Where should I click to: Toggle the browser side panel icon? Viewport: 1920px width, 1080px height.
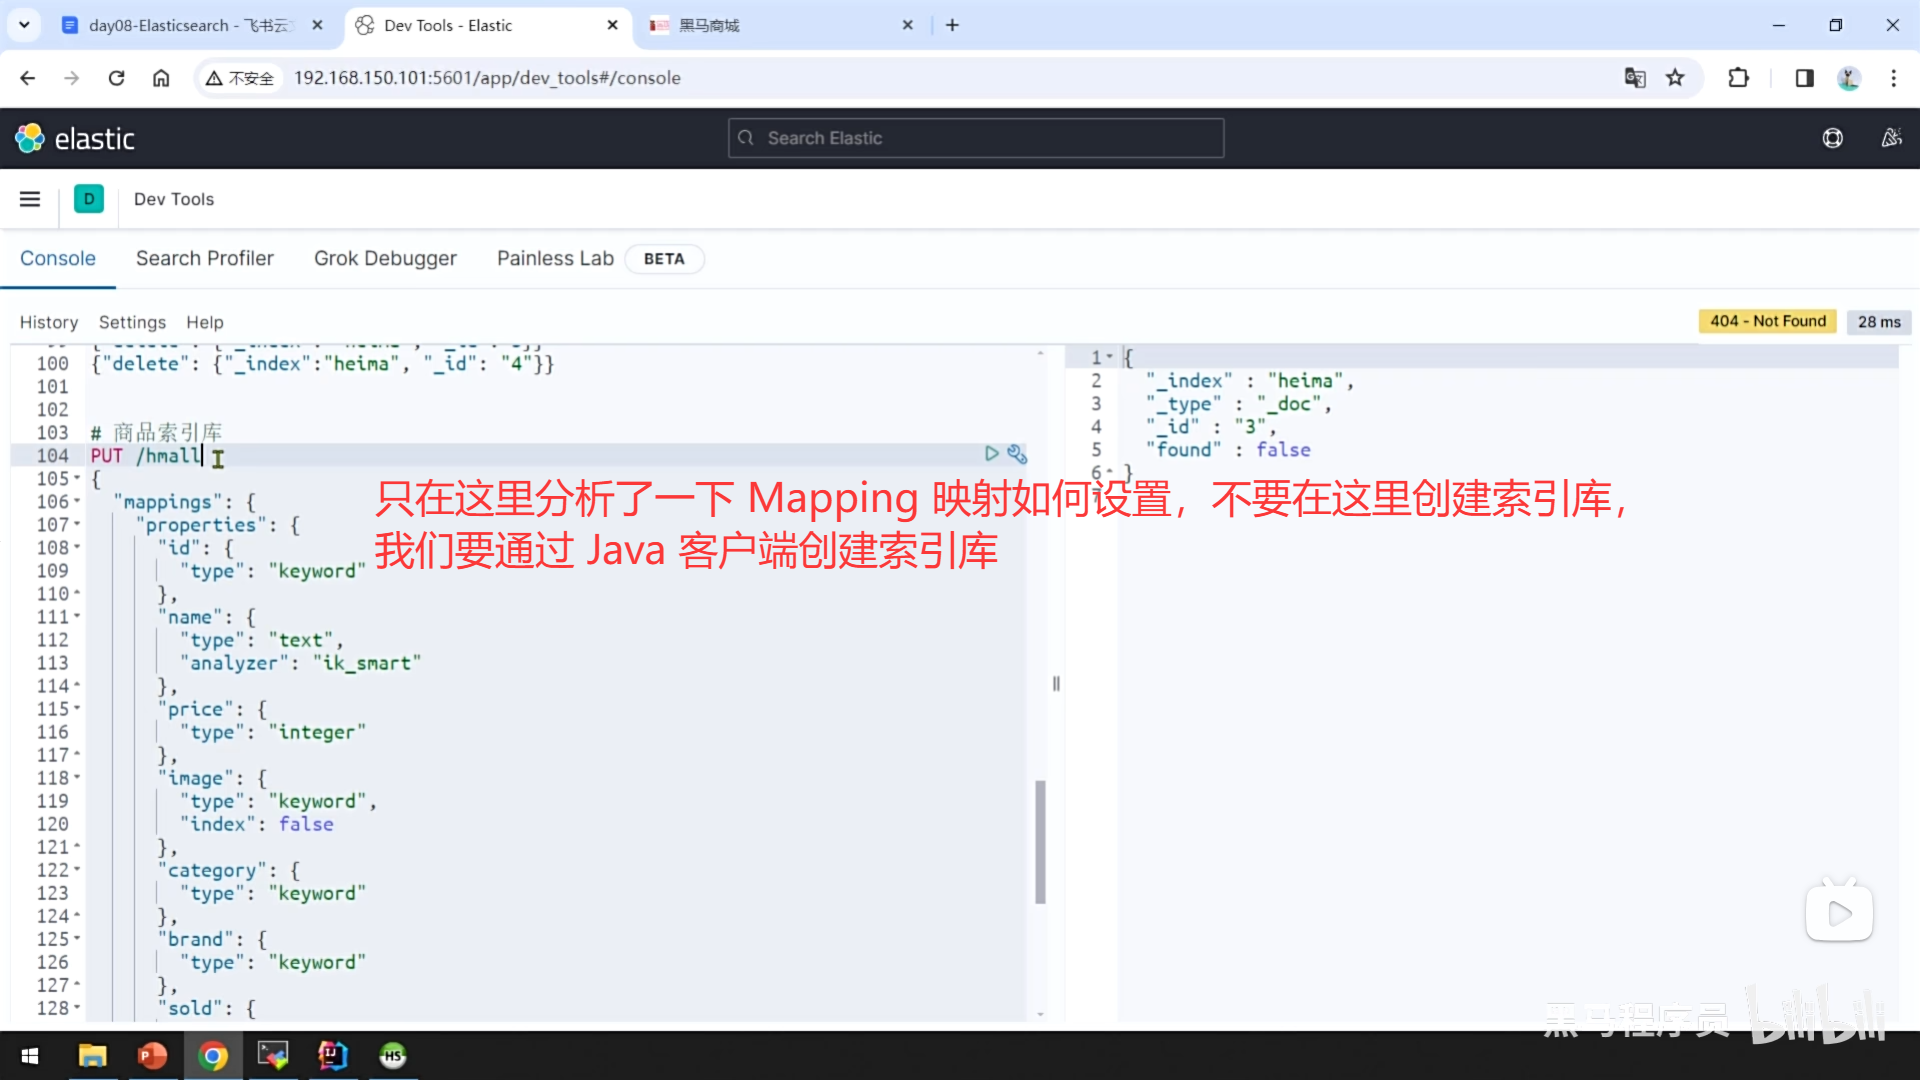1804,78
